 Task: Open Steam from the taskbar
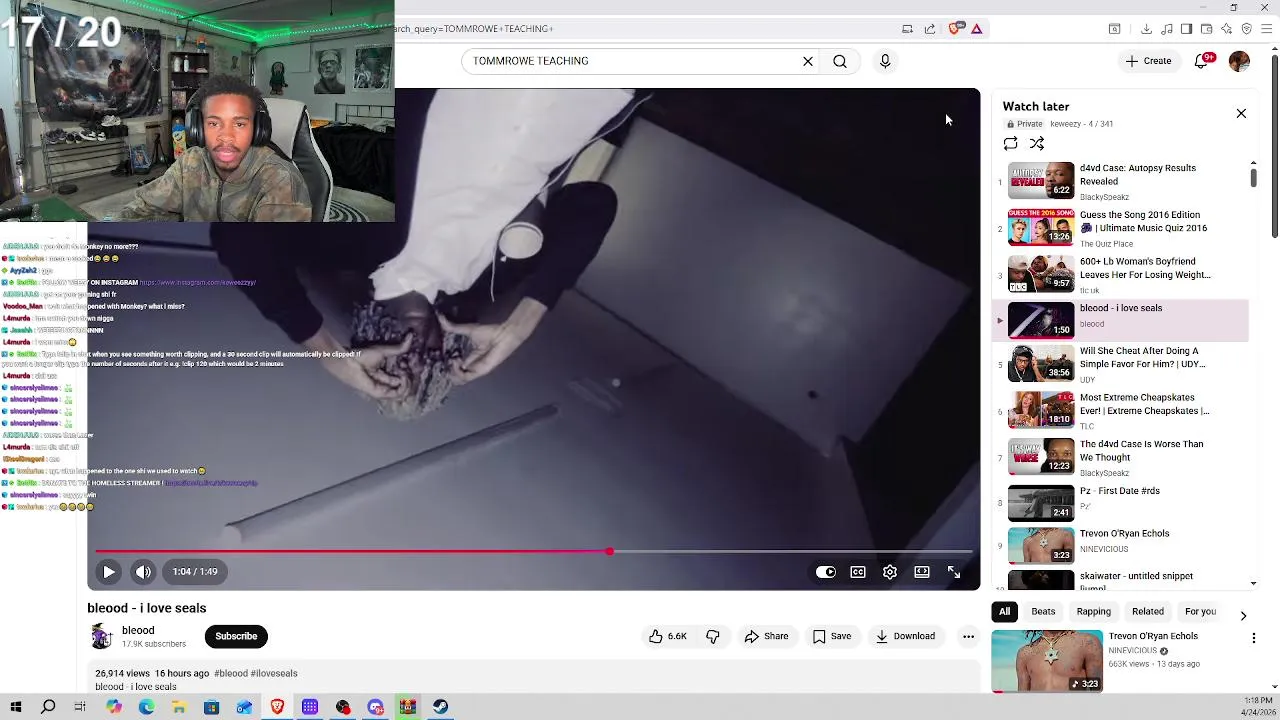pyautogui.click(x=440, y=707)
